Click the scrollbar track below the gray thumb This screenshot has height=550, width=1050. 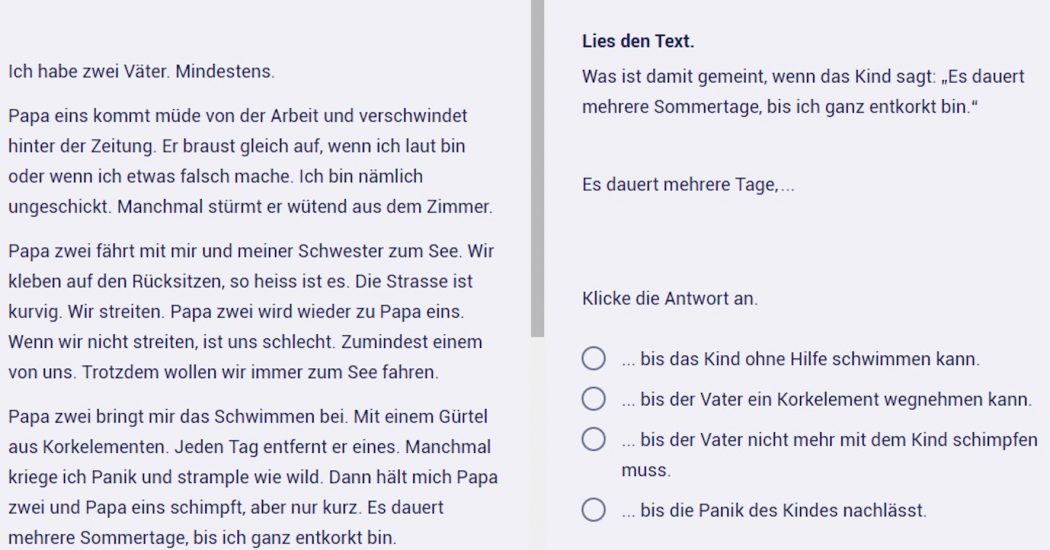(537, 440)
